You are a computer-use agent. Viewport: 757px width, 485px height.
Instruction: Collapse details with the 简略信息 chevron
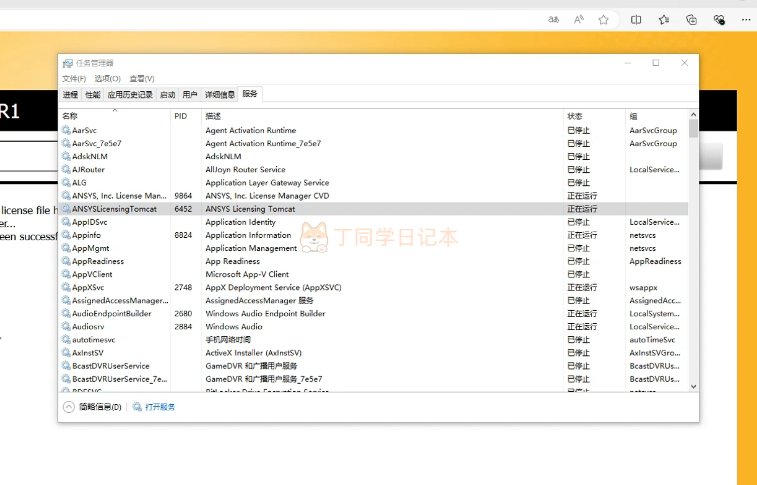click(x=69, y=407)
